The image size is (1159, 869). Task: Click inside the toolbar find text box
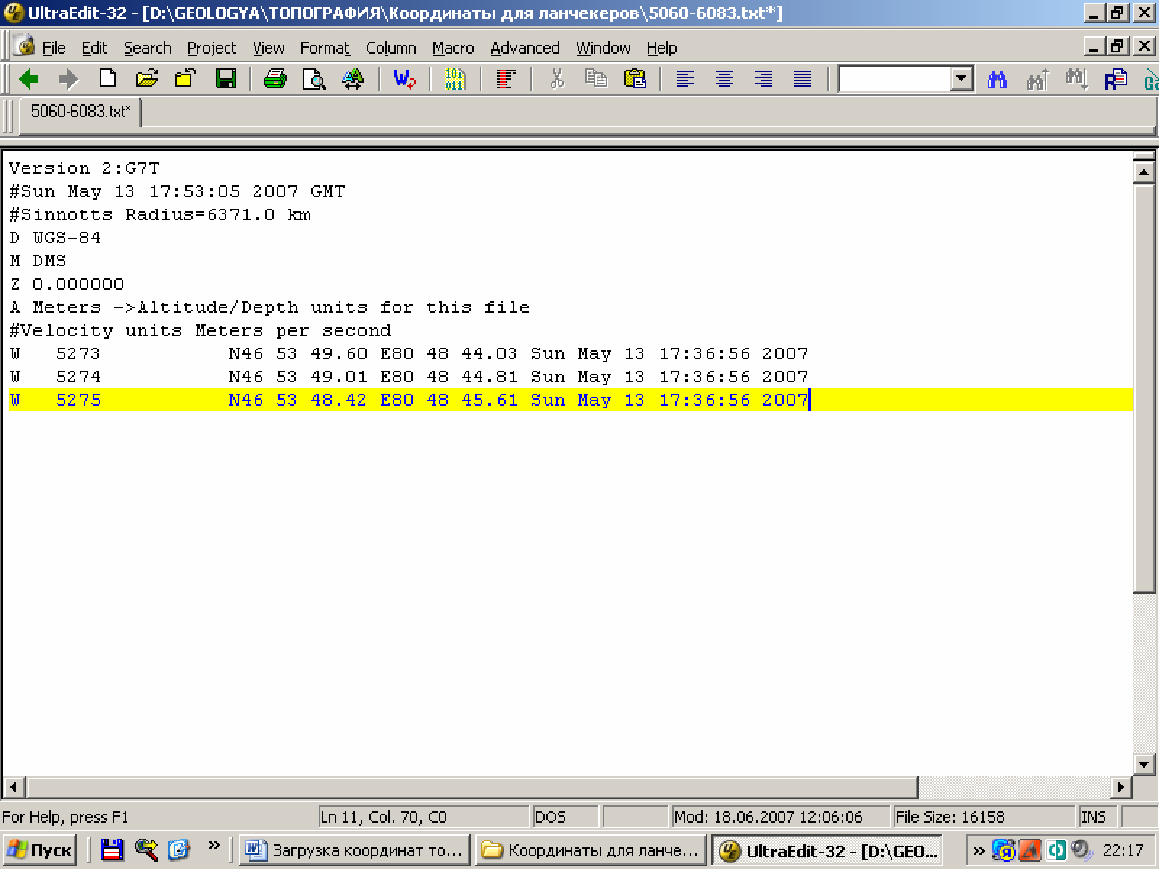coord(894,78)
